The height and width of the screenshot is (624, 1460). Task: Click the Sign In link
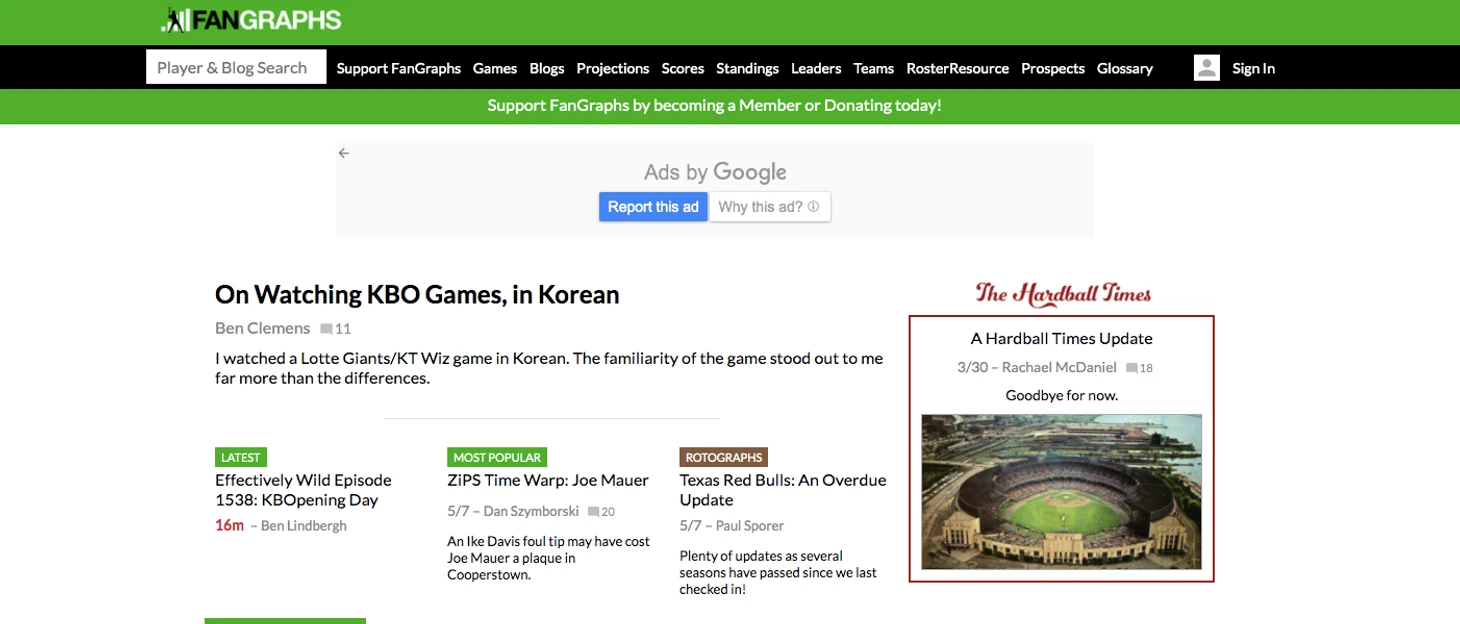click(x=1253, y=68)
